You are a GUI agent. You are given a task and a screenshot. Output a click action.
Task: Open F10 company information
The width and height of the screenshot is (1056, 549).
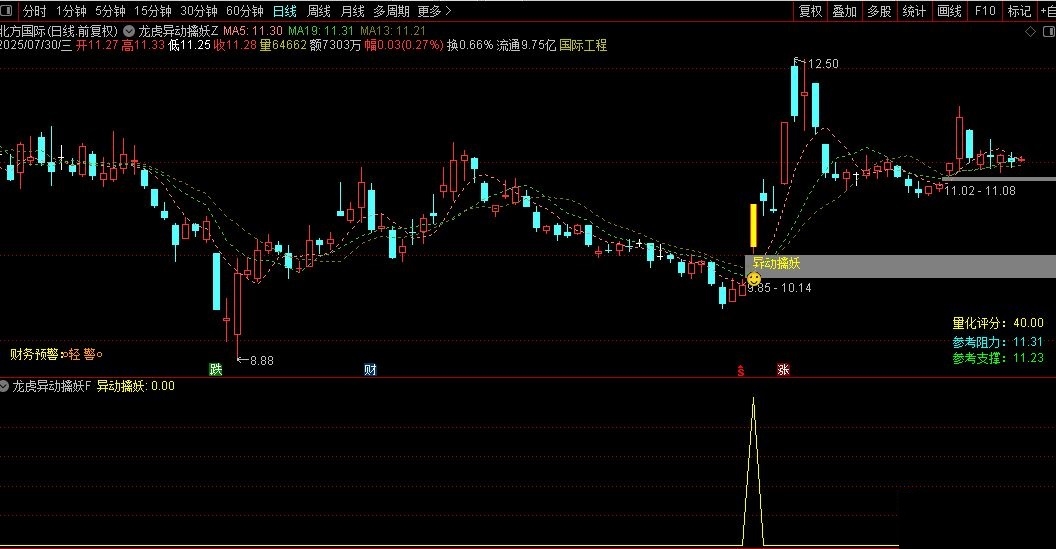pos(985,11)
